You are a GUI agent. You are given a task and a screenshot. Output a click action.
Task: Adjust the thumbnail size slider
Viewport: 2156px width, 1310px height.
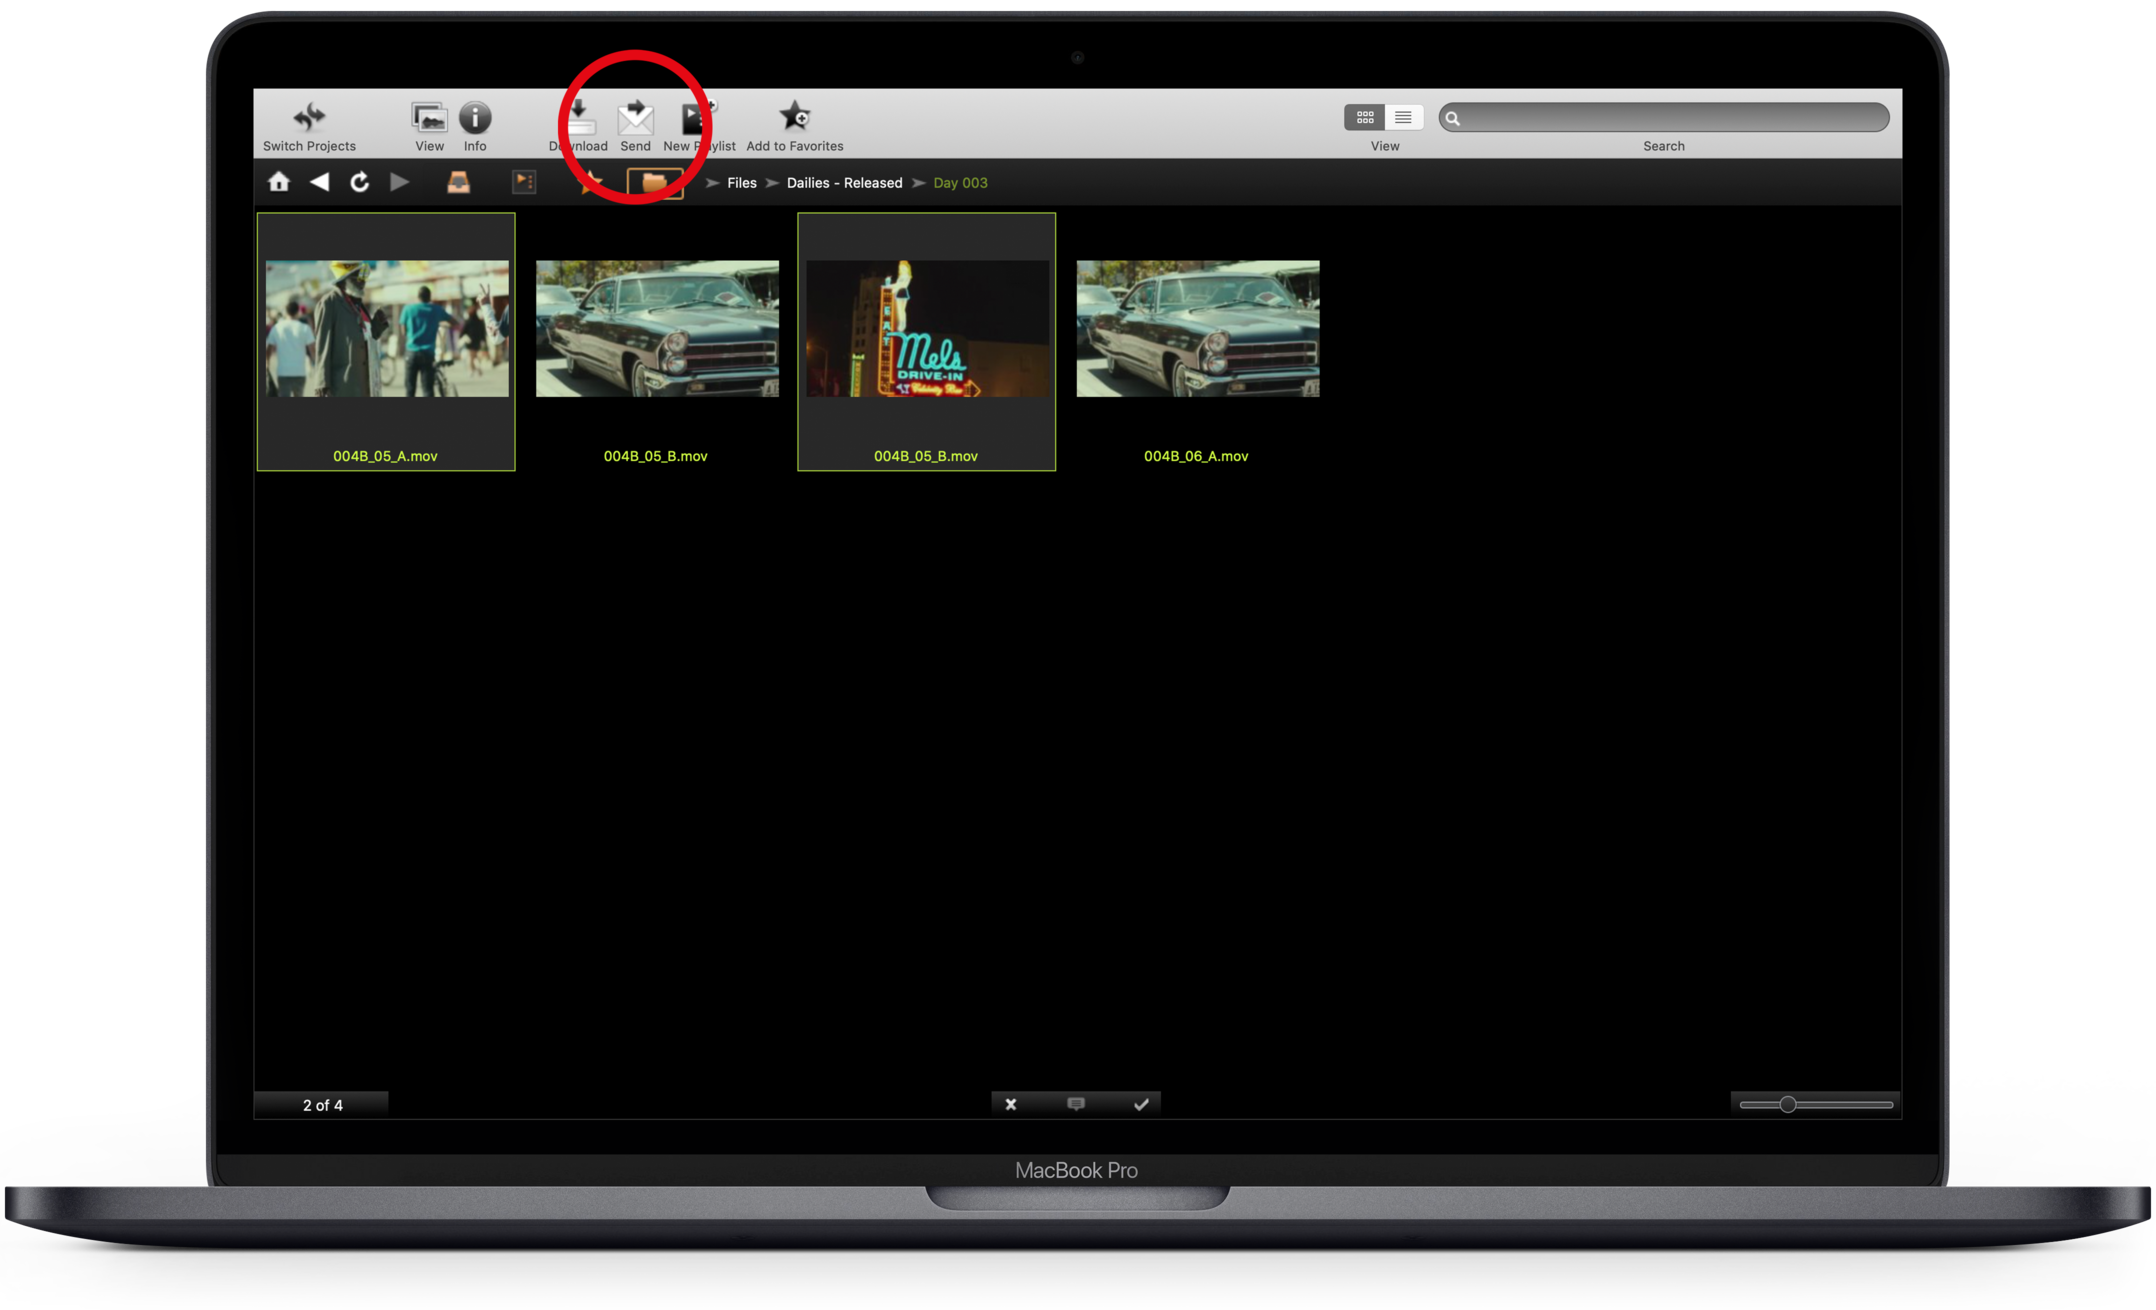(1787, 1104)
